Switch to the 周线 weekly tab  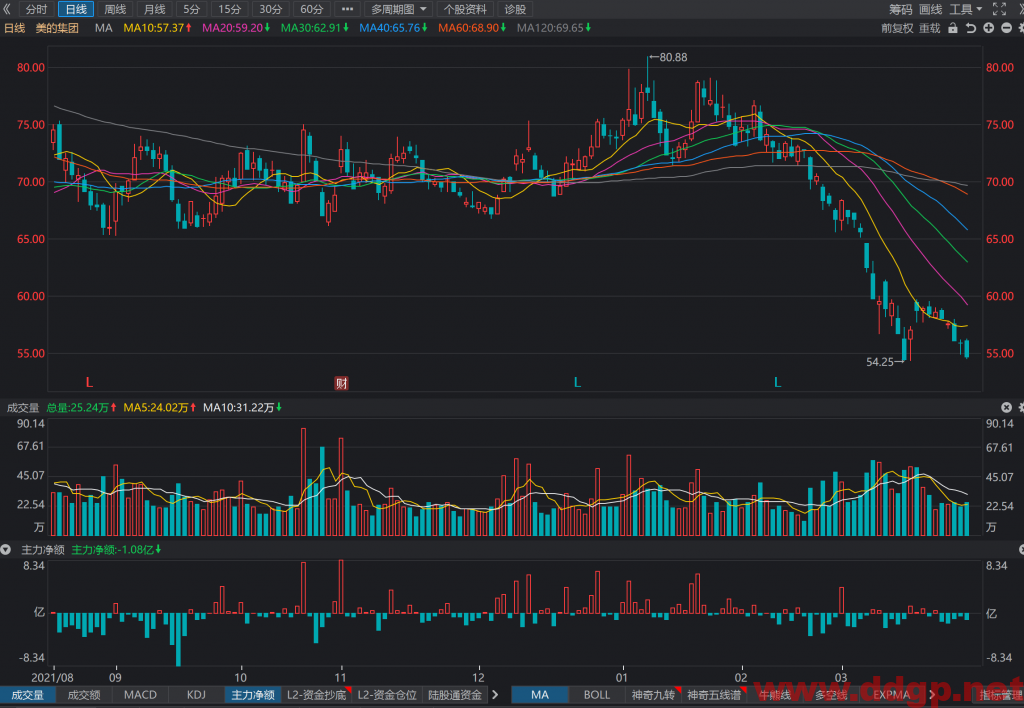[116, 9]
